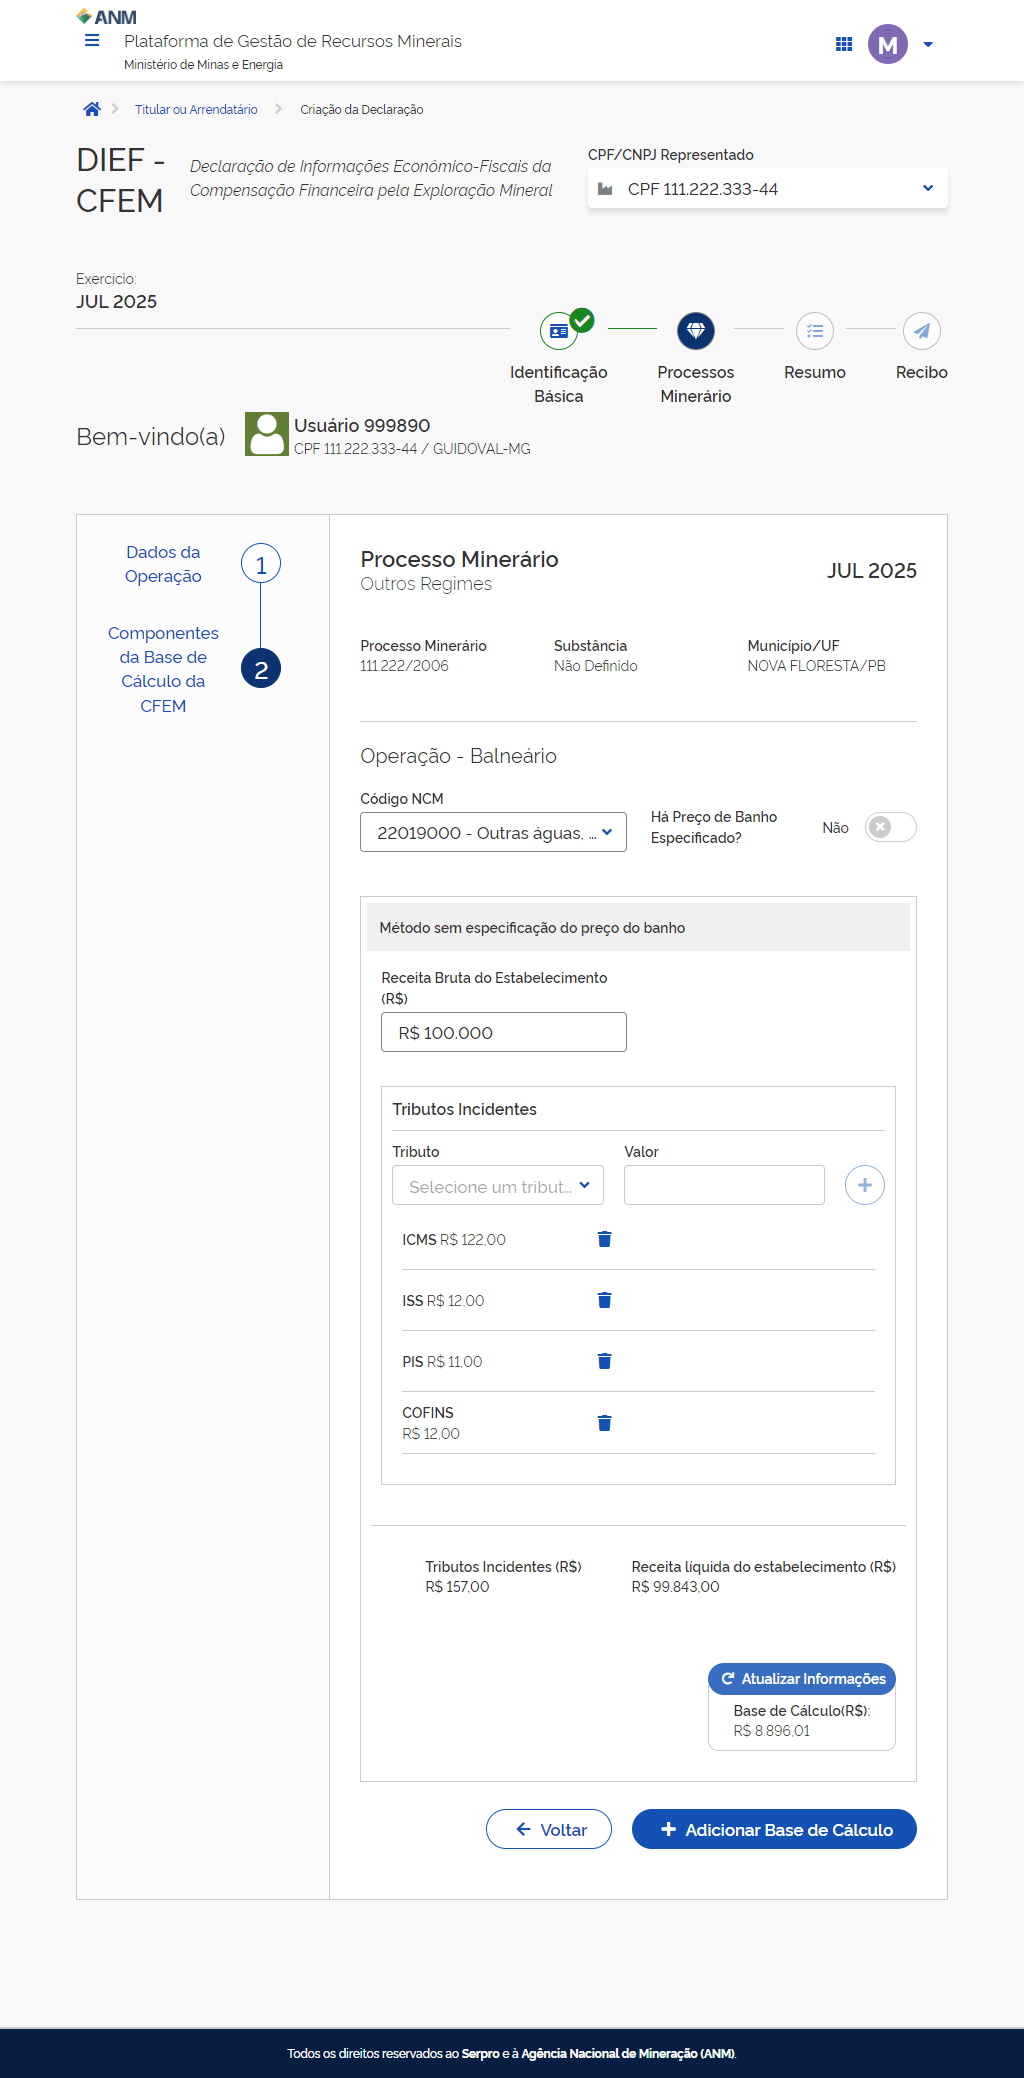
Task: Toggle the Preço de Banho Especificado switch
Action: [x=890, y=828]
